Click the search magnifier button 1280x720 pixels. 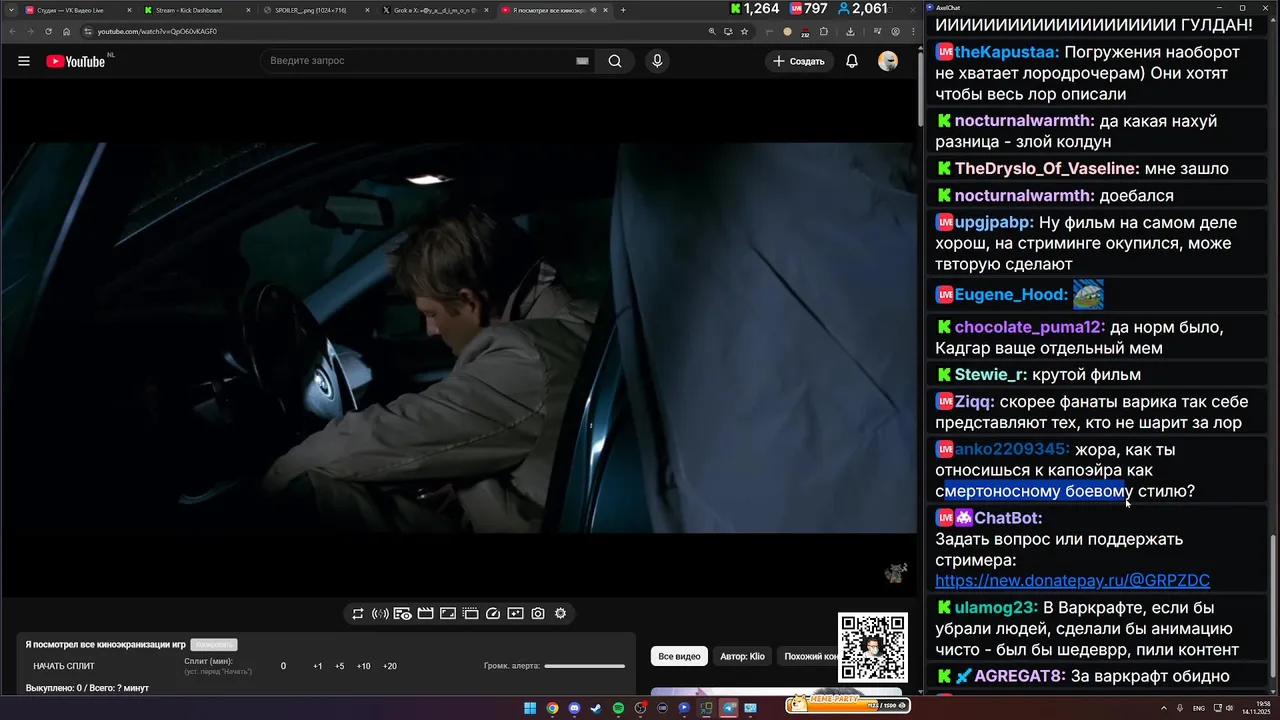[615, 61]
